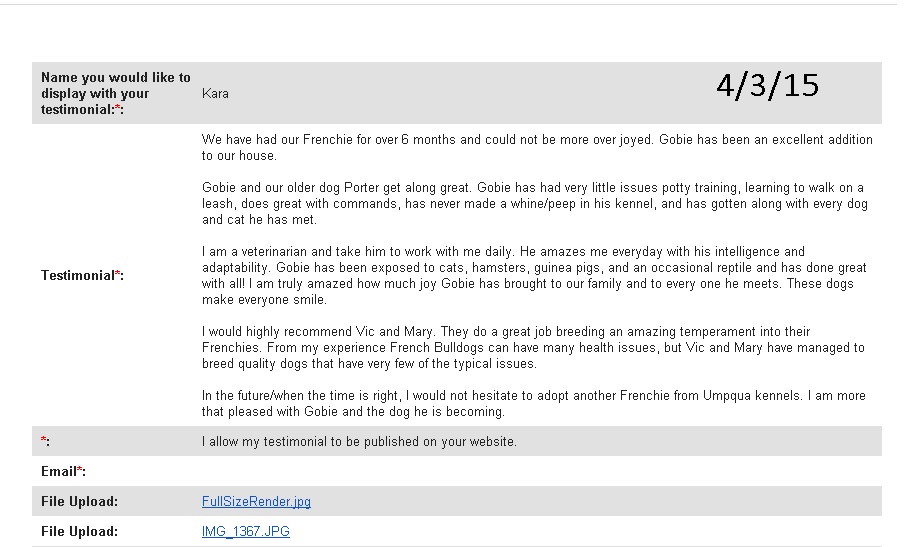Click the Email field label
The width and height of the screenshot is (913, 547).
[x=63, y=471]
